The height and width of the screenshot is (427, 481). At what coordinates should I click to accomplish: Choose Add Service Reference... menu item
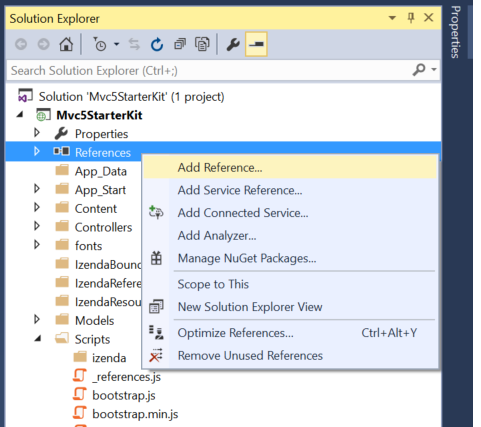click(290, 190)
